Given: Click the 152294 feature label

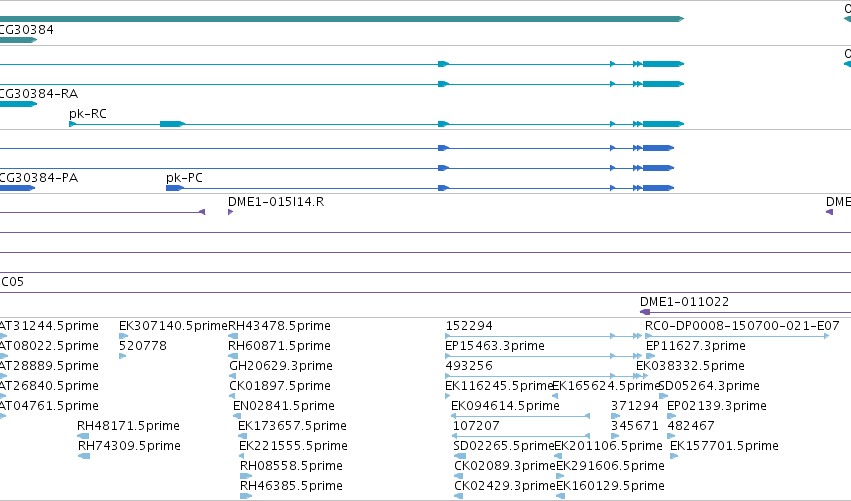Looking at the screenshot, I should pyautogui.click(x=469, y=326).
